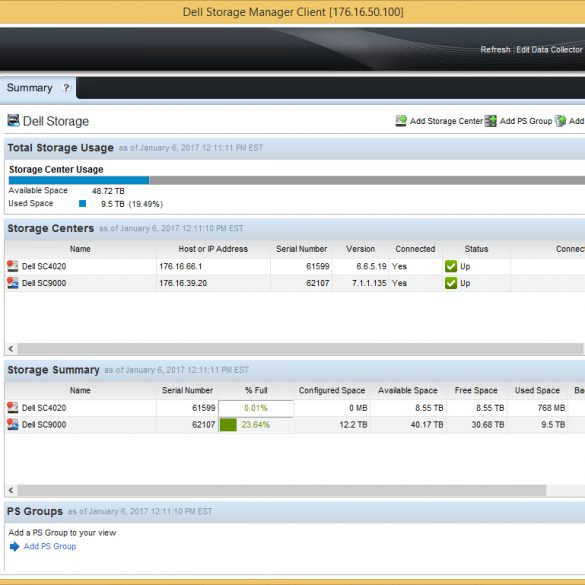
Task: Click version 6.6.5.19 cell
Action: (x=371, y=266)
